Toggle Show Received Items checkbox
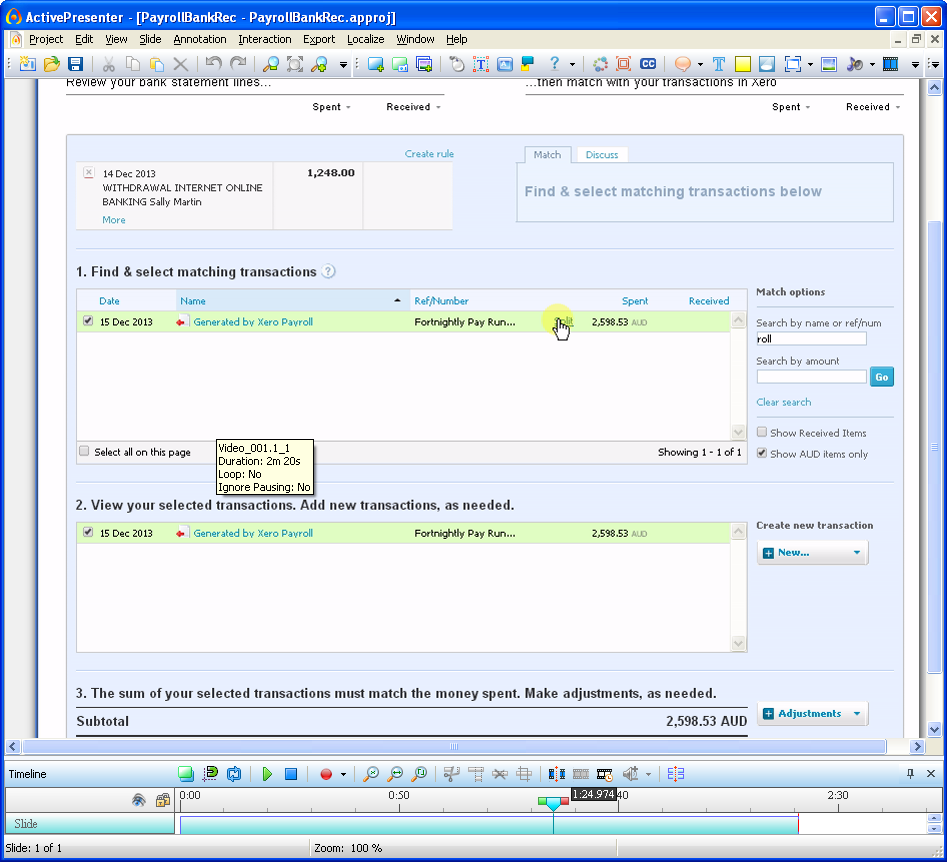This screenshot has height=862, width=948. pos(762,433)
